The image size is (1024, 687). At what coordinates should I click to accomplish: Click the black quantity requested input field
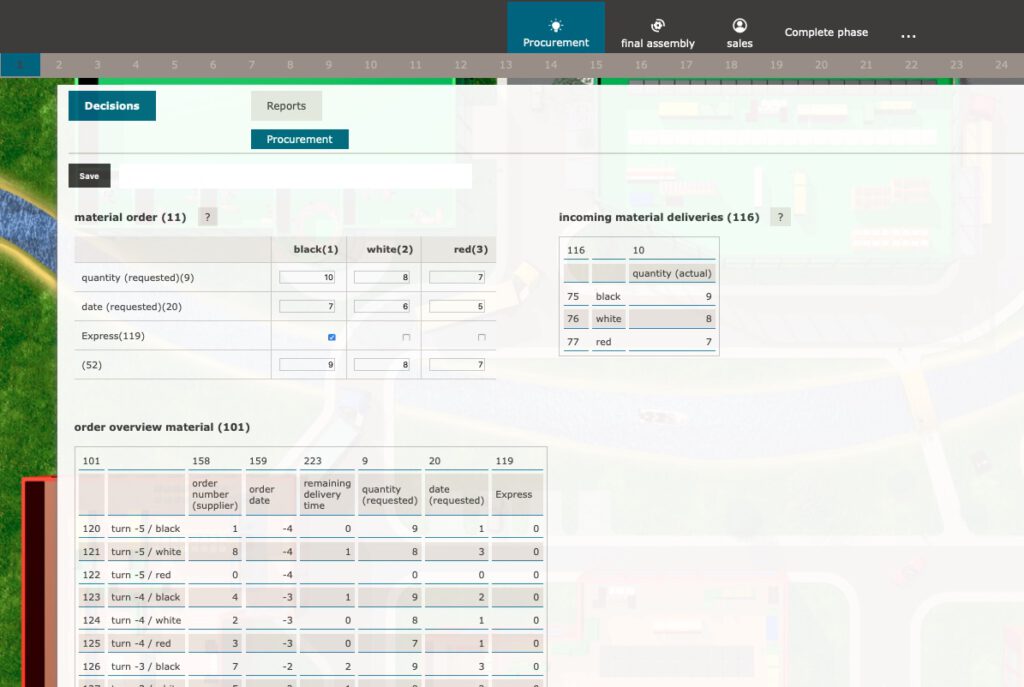click(x=307, y=278)
